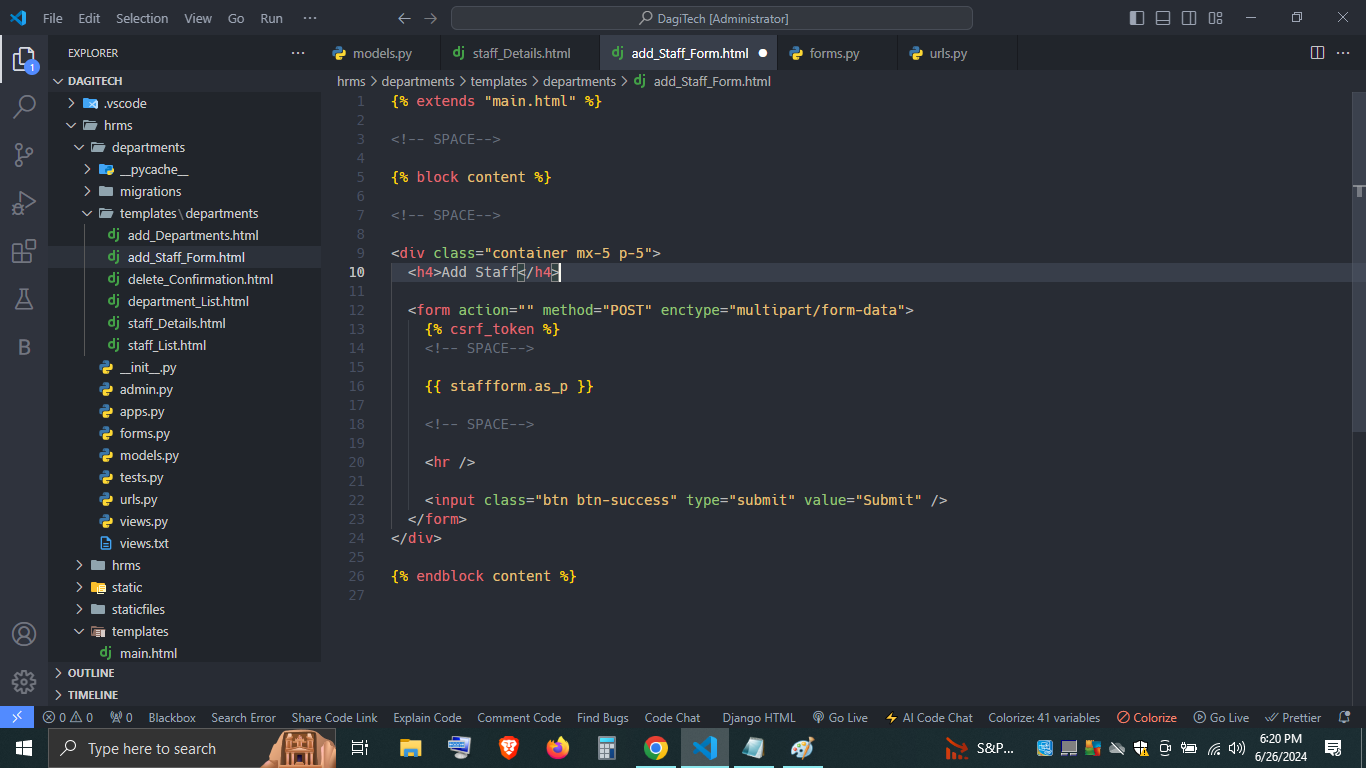Open staff_List.html in the explorer
The image size is (1366, 768).
pos(167,345)
